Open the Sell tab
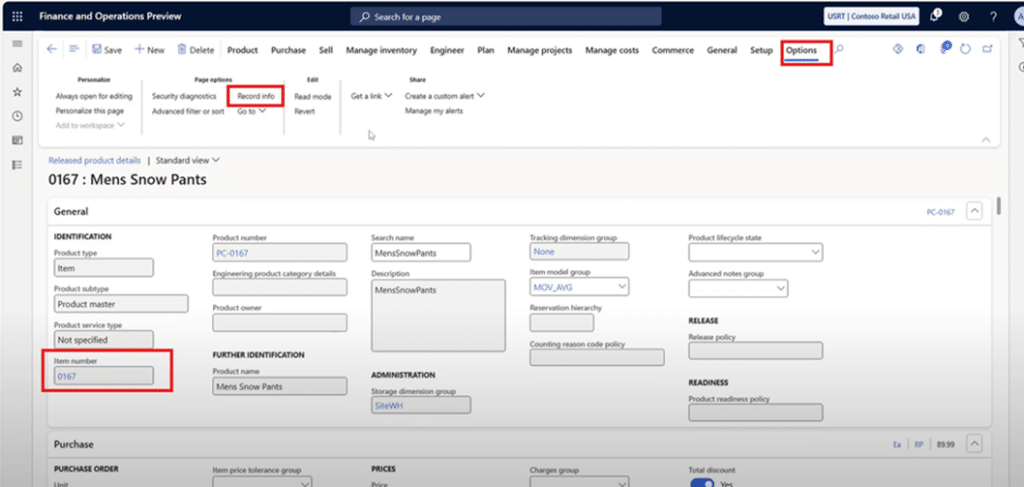 pos(326,50)
